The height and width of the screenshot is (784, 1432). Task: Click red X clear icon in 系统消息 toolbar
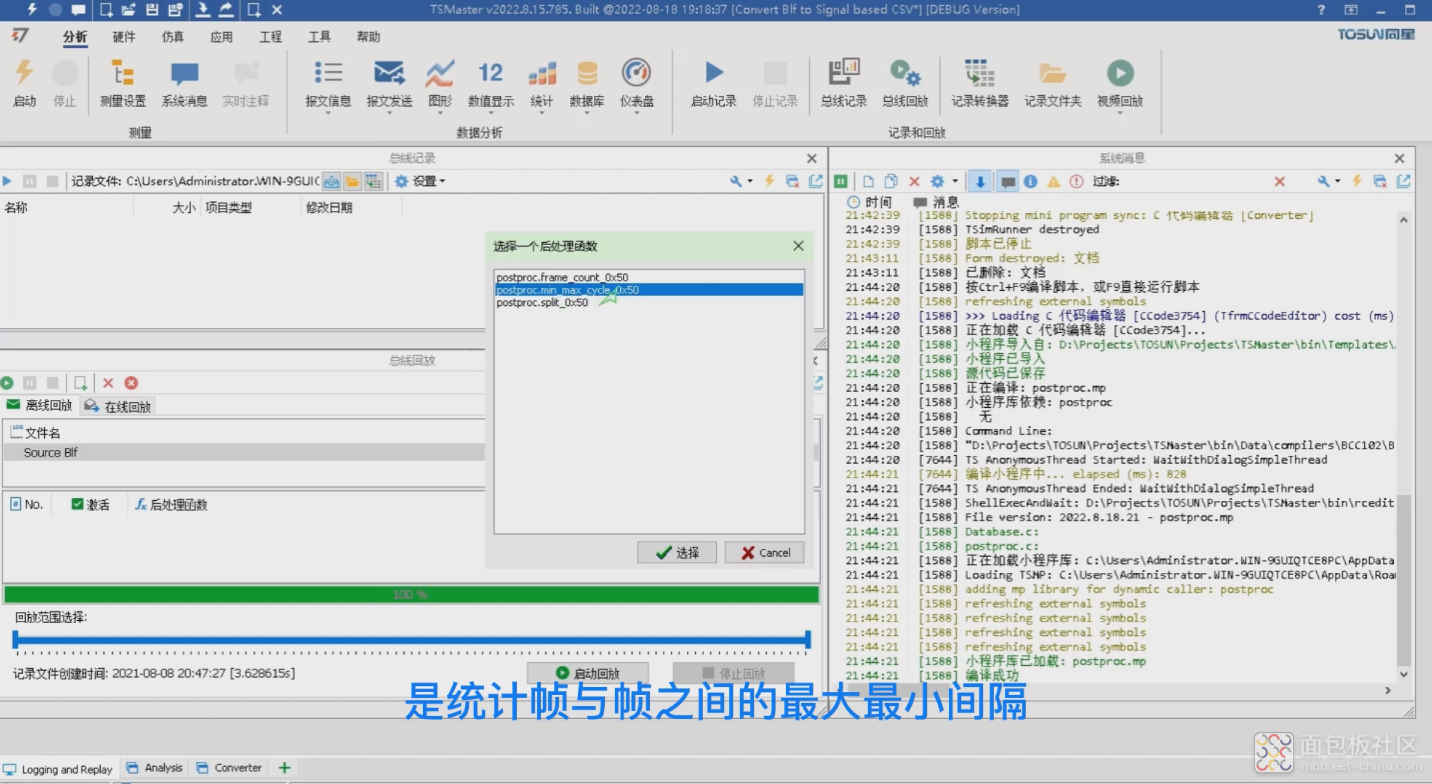(x=914, y=181)
